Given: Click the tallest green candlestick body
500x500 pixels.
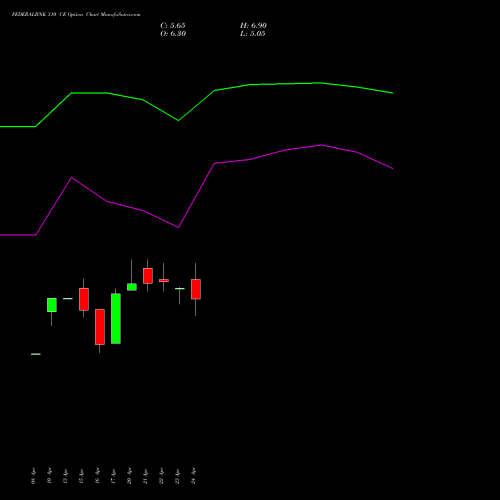Looking at the screenshot, I should click(x=116, y=318).
